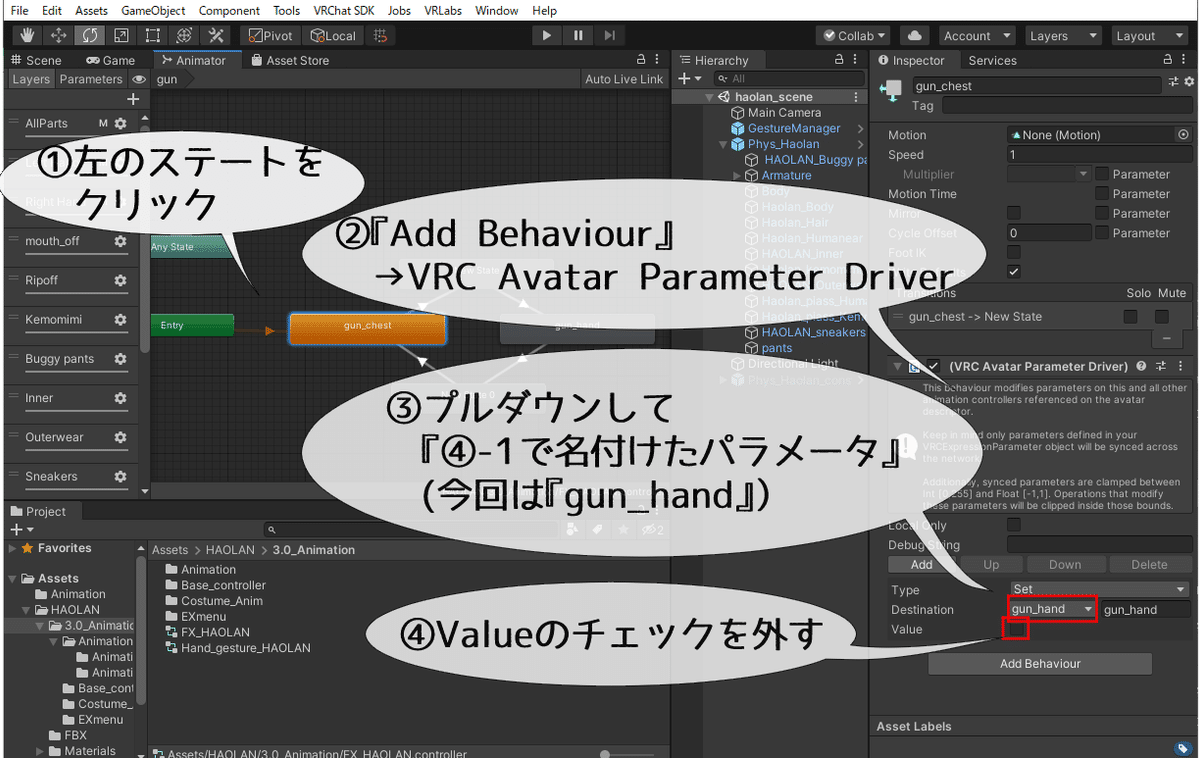The image size is (1200, 758).
Task: Select FX_HAOLAN controller asset
Action: click(207, 632)
